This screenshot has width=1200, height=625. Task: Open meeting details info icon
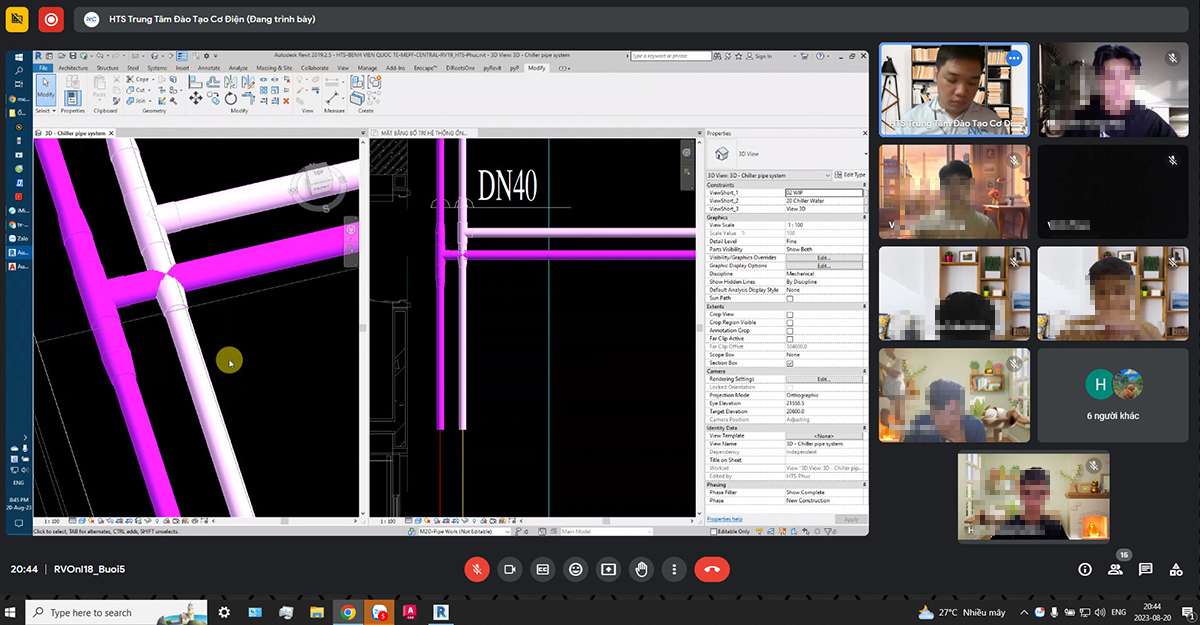1085,569
